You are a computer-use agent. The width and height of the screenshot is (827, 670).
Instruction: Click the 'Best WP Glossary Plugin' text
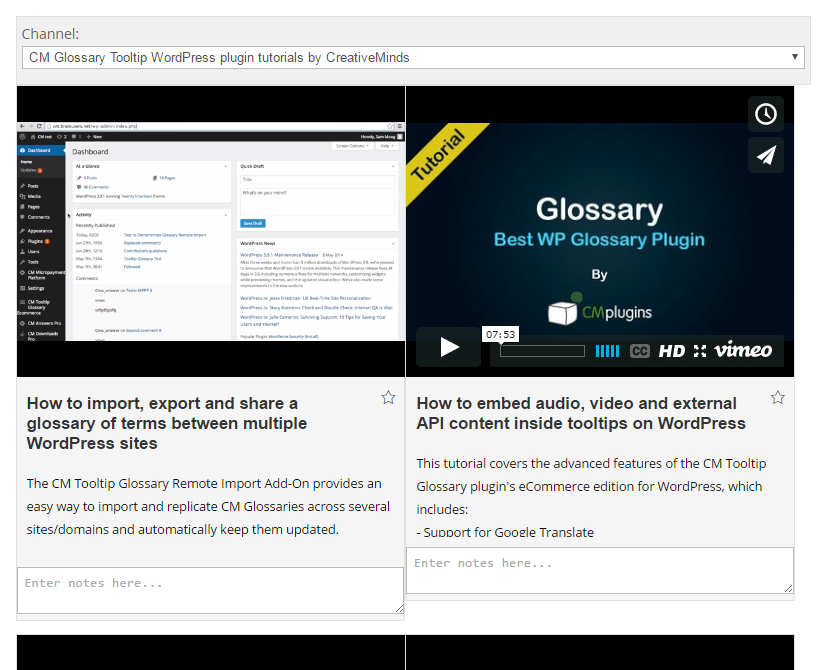pos(599,240)
